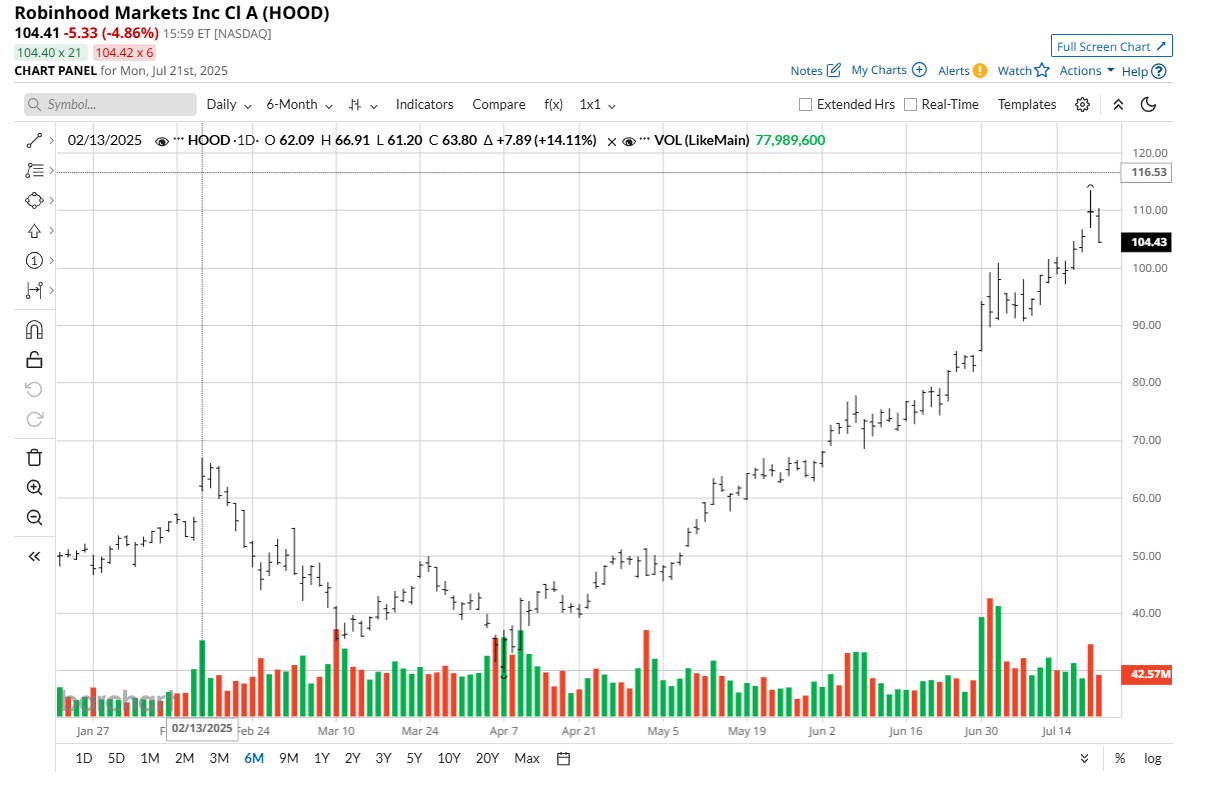Image resolution: width=1228 pixels, height=792 pixels.
Task: Open Full Screen Chart
Action: click(x=1111, y=46)
